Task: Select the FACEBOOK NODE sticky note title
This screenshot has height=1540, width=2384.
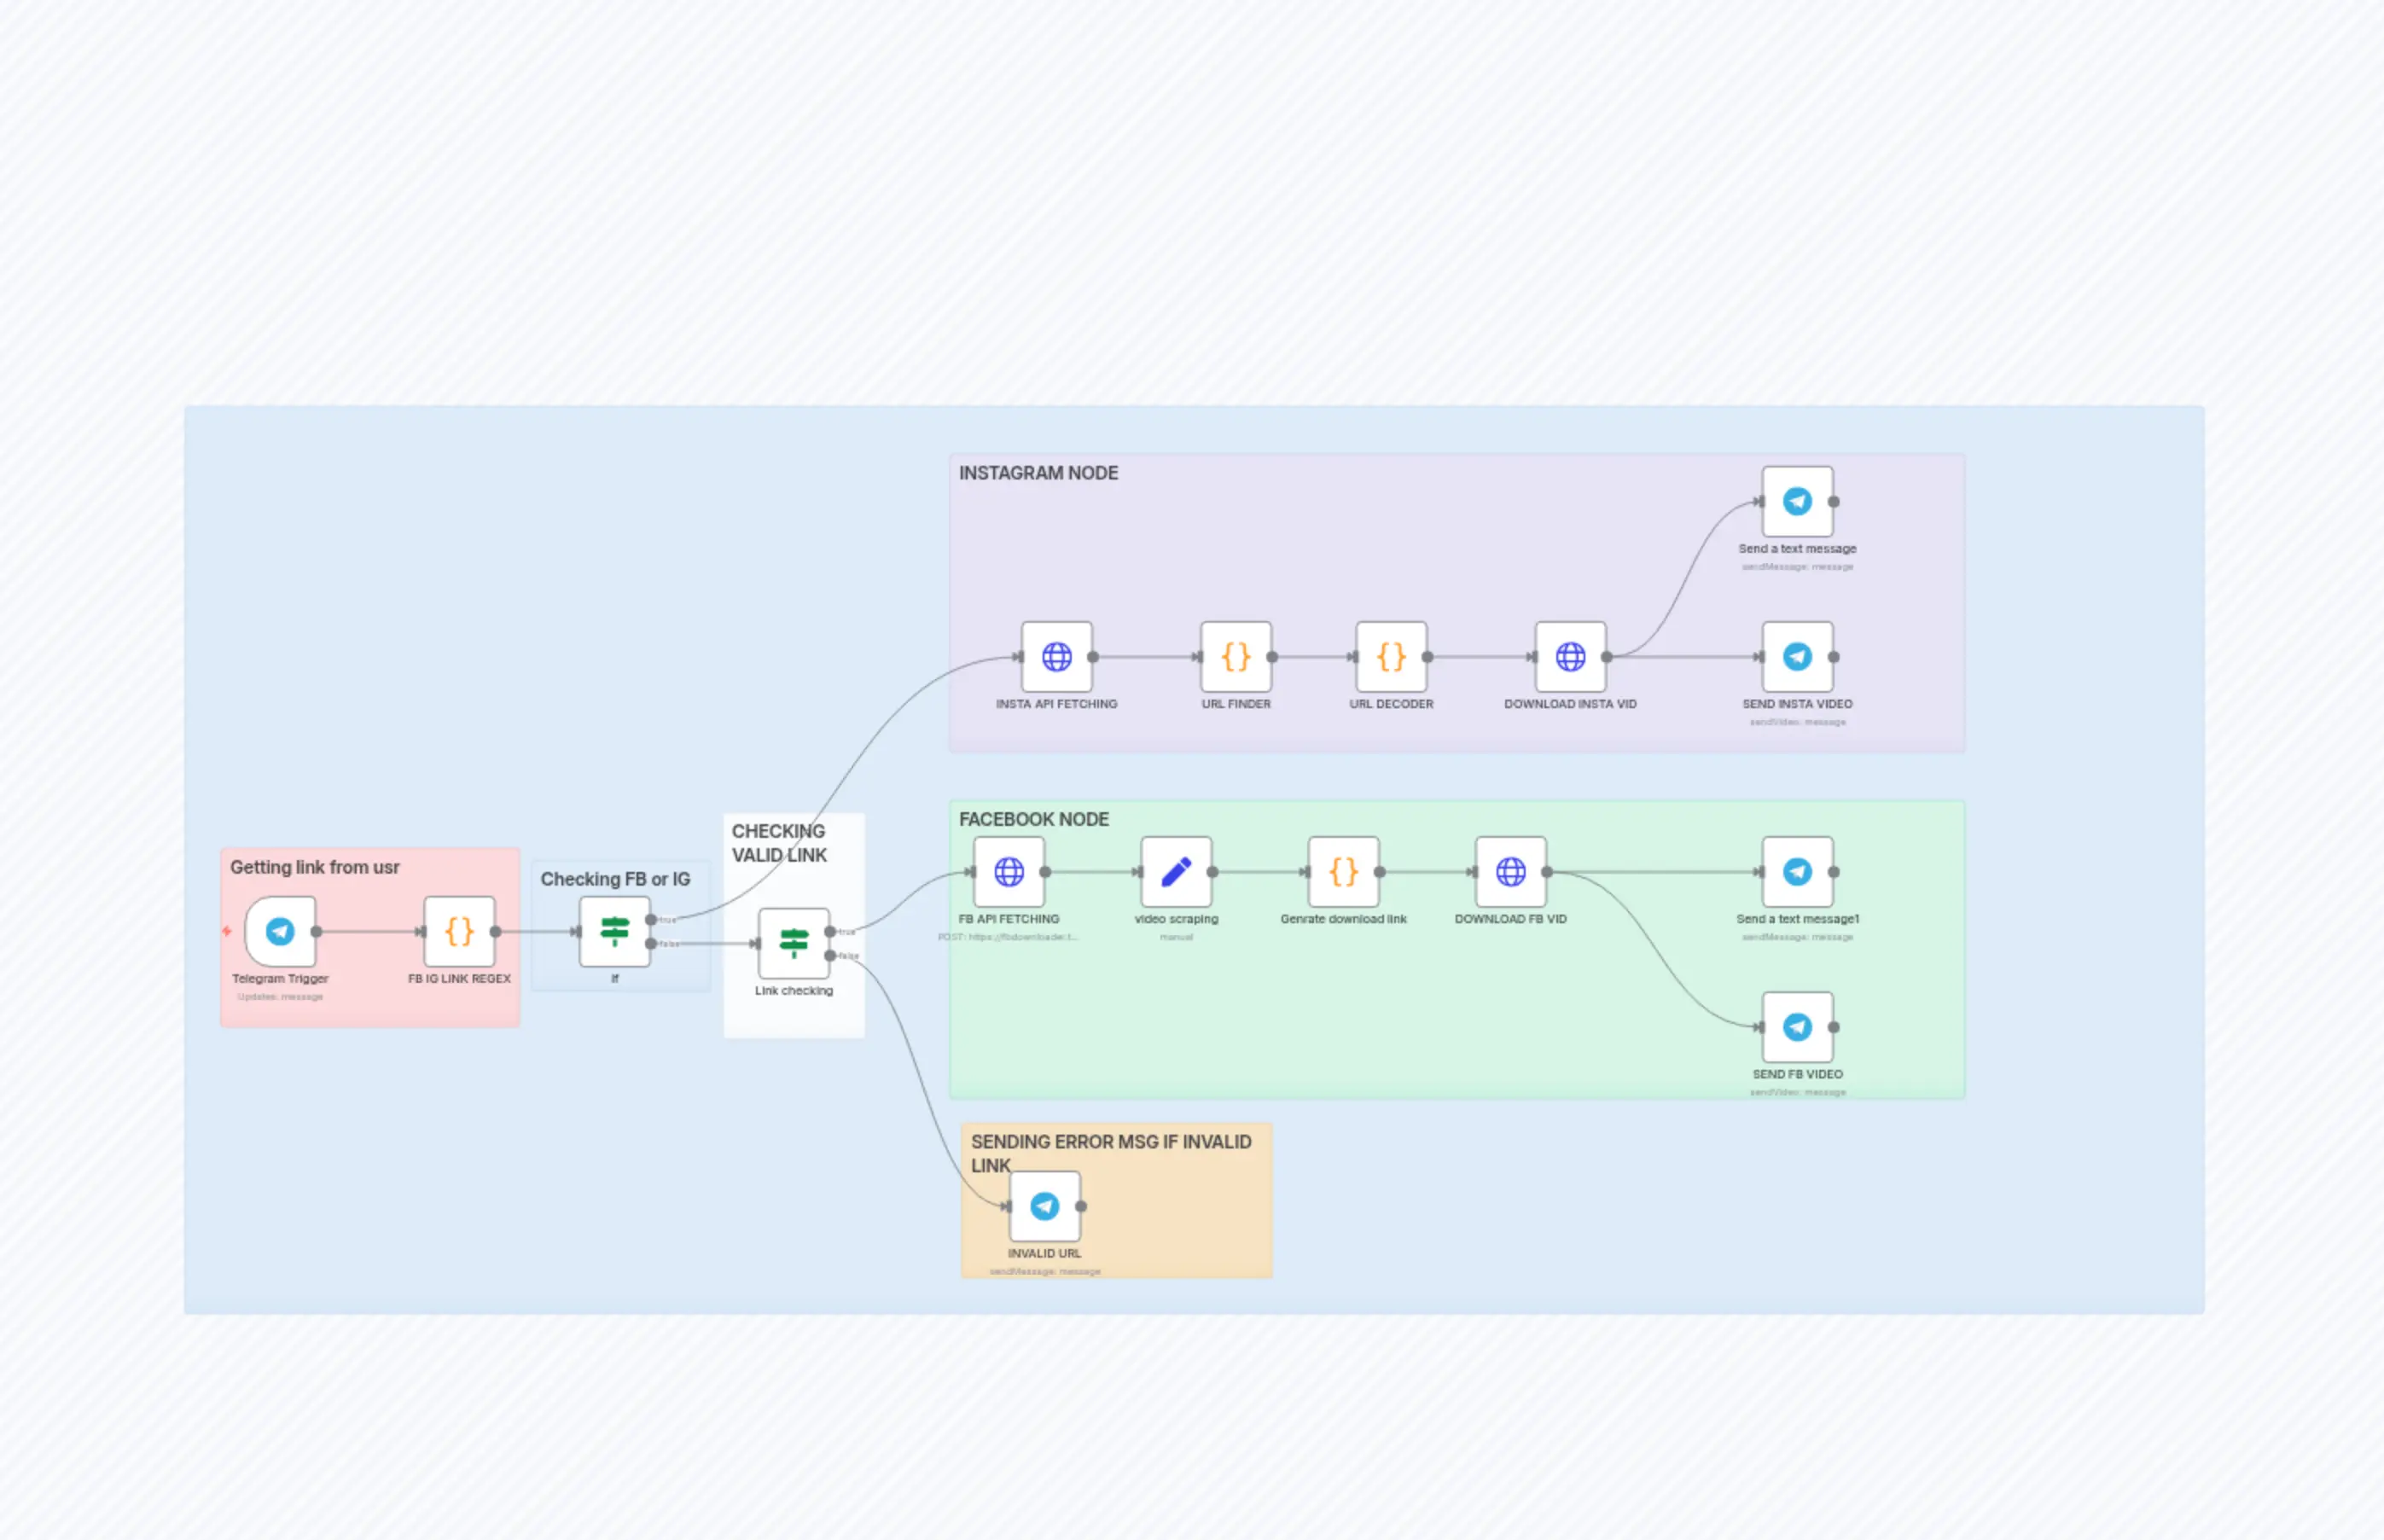Action: coord(1033,819)
